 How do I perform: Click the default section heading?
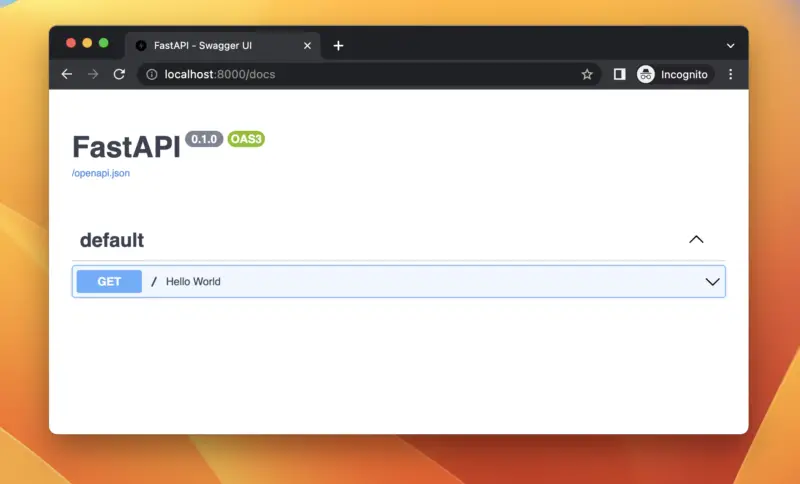click(x=112, y=240)
